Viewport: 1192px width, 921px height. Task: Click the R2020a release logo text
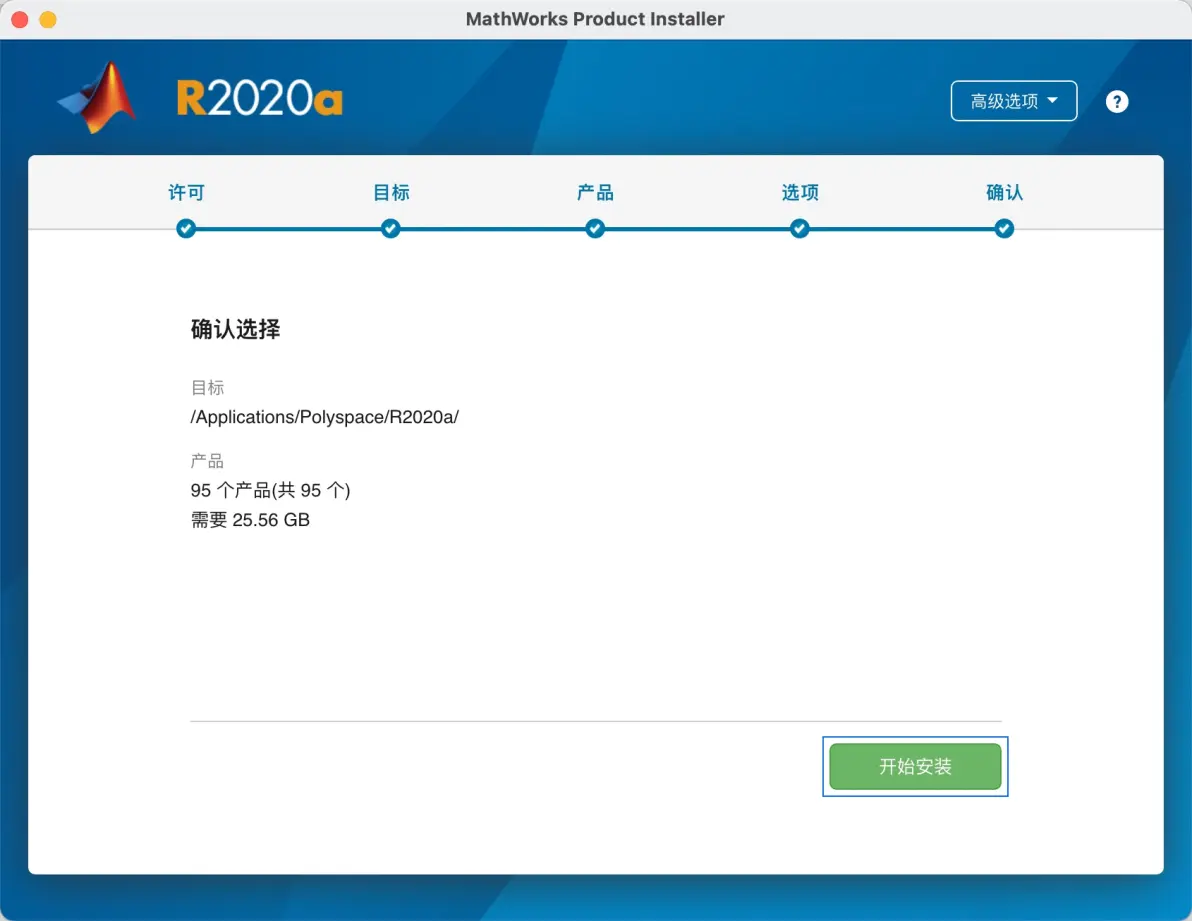259,99
